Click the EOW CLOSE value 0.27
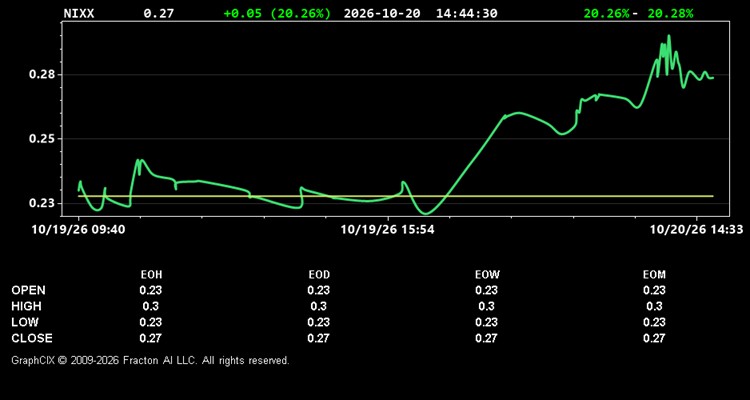The image size is (750, 400). click(x=486, y=338)
